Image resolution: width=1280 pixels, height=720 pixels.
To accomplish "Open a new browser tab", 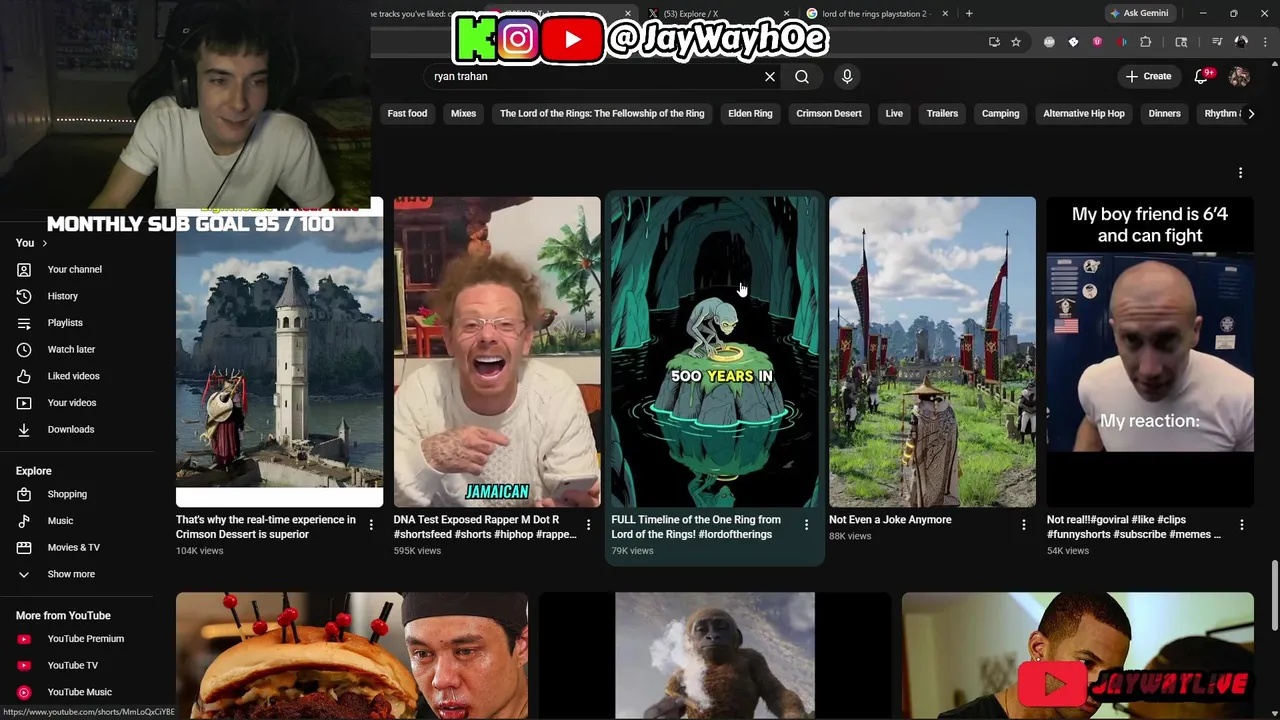I will pyautogui.click(x=969, y=13).
